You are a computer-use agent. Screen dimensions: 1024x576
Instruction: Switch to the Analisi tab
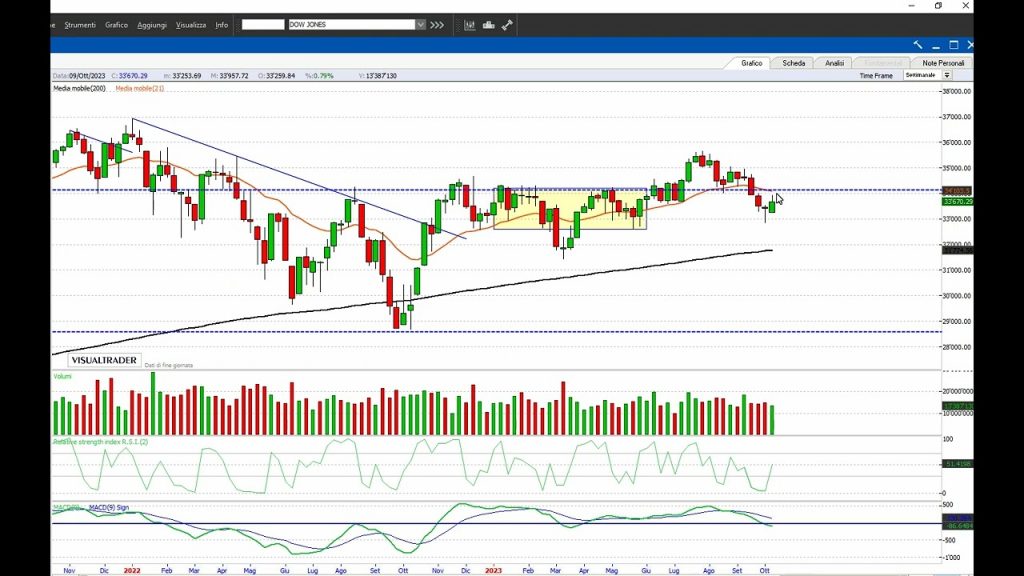[x=834, y=63]
